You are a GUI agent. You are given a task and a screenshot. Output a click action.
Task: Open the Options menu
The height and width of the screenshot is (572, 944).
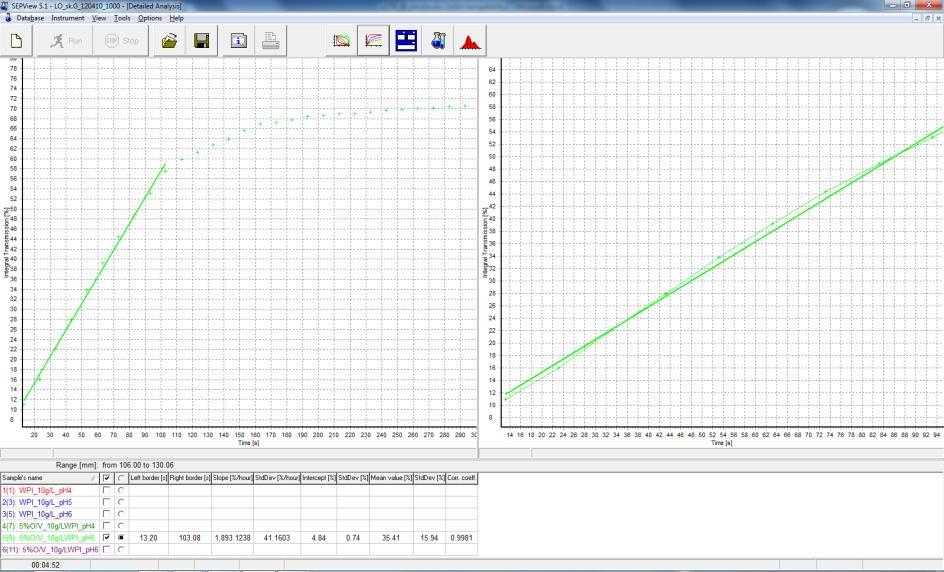pyautogui.click(x=149, y=18)
